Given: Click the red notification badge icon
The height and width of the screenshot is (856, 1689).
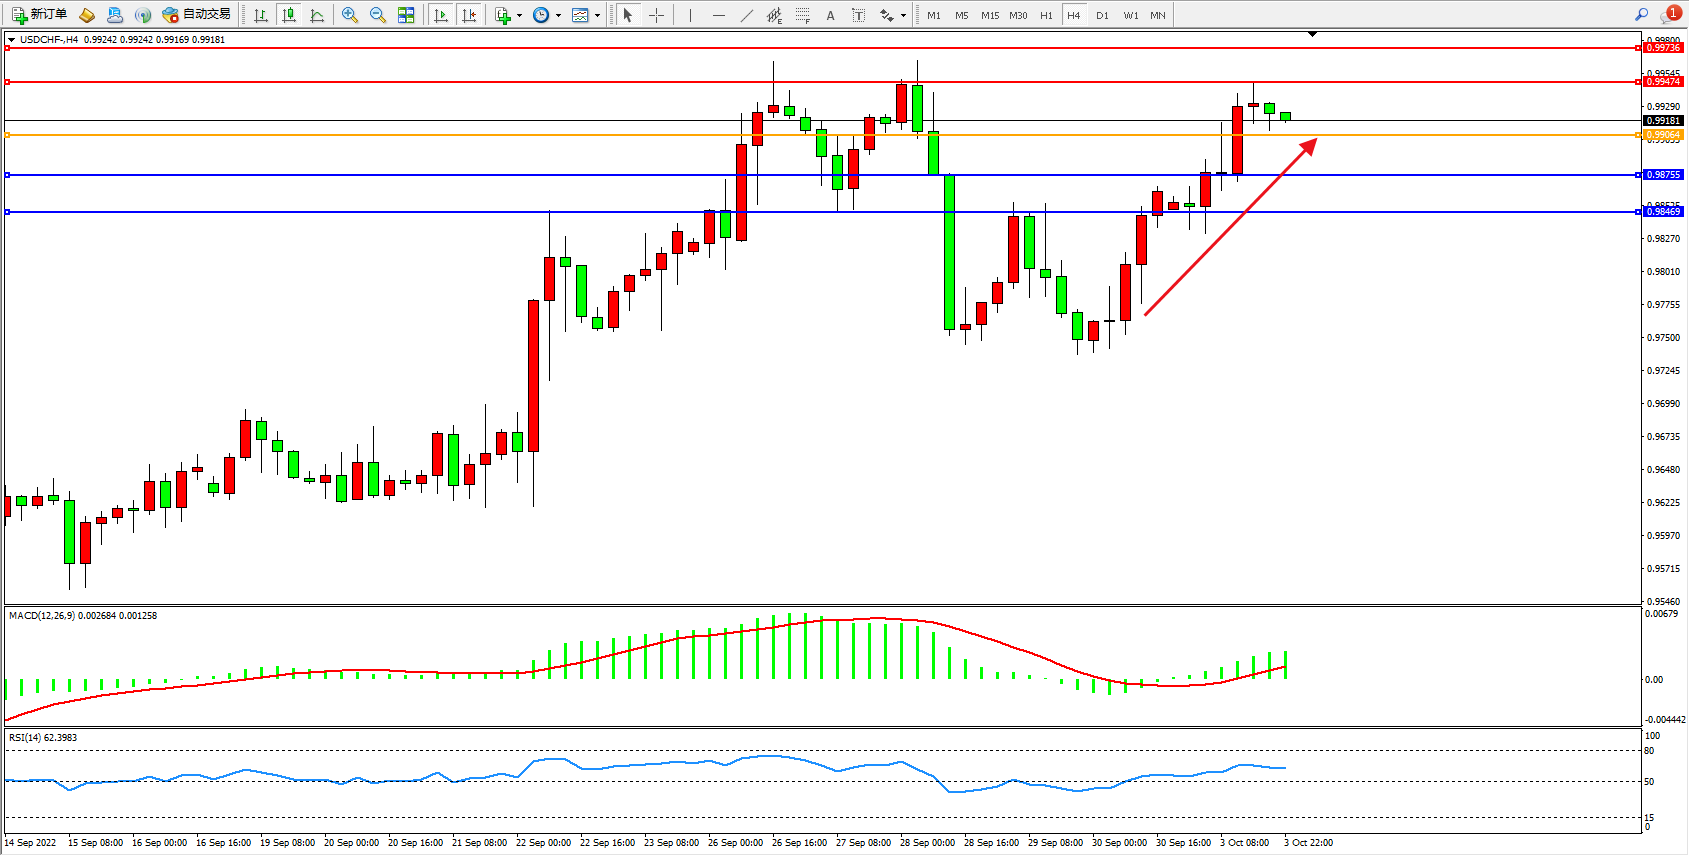Looking at the screenshot, I should (1672, 14).
